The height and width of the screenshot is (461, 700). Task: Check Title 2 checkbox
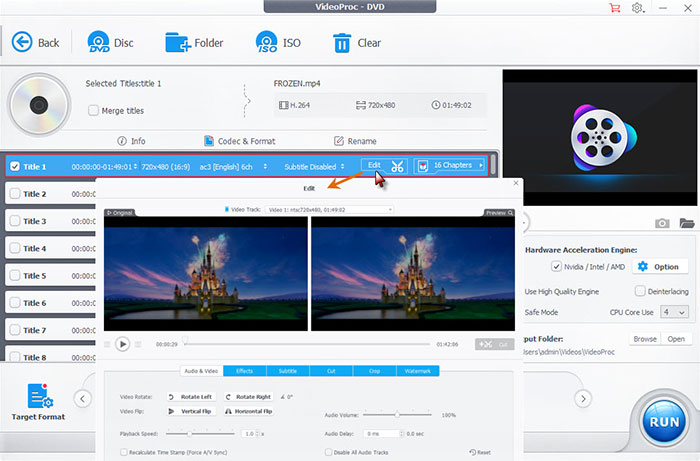pyautogui.click(x=15, y=194)
